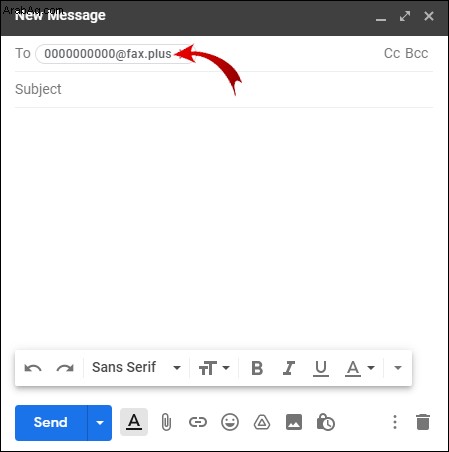The height and width of the screenshot is (452, 449).
Task: Open the emoji picker smiley icon
Action: click(230, 422)
